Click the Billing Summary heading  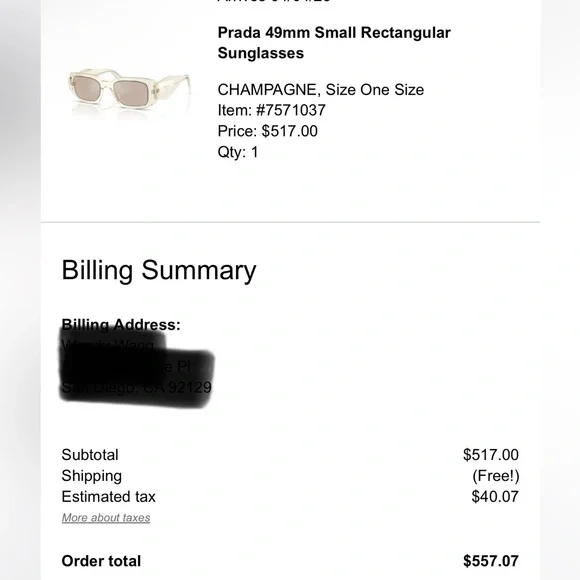[x=159, y=270]
